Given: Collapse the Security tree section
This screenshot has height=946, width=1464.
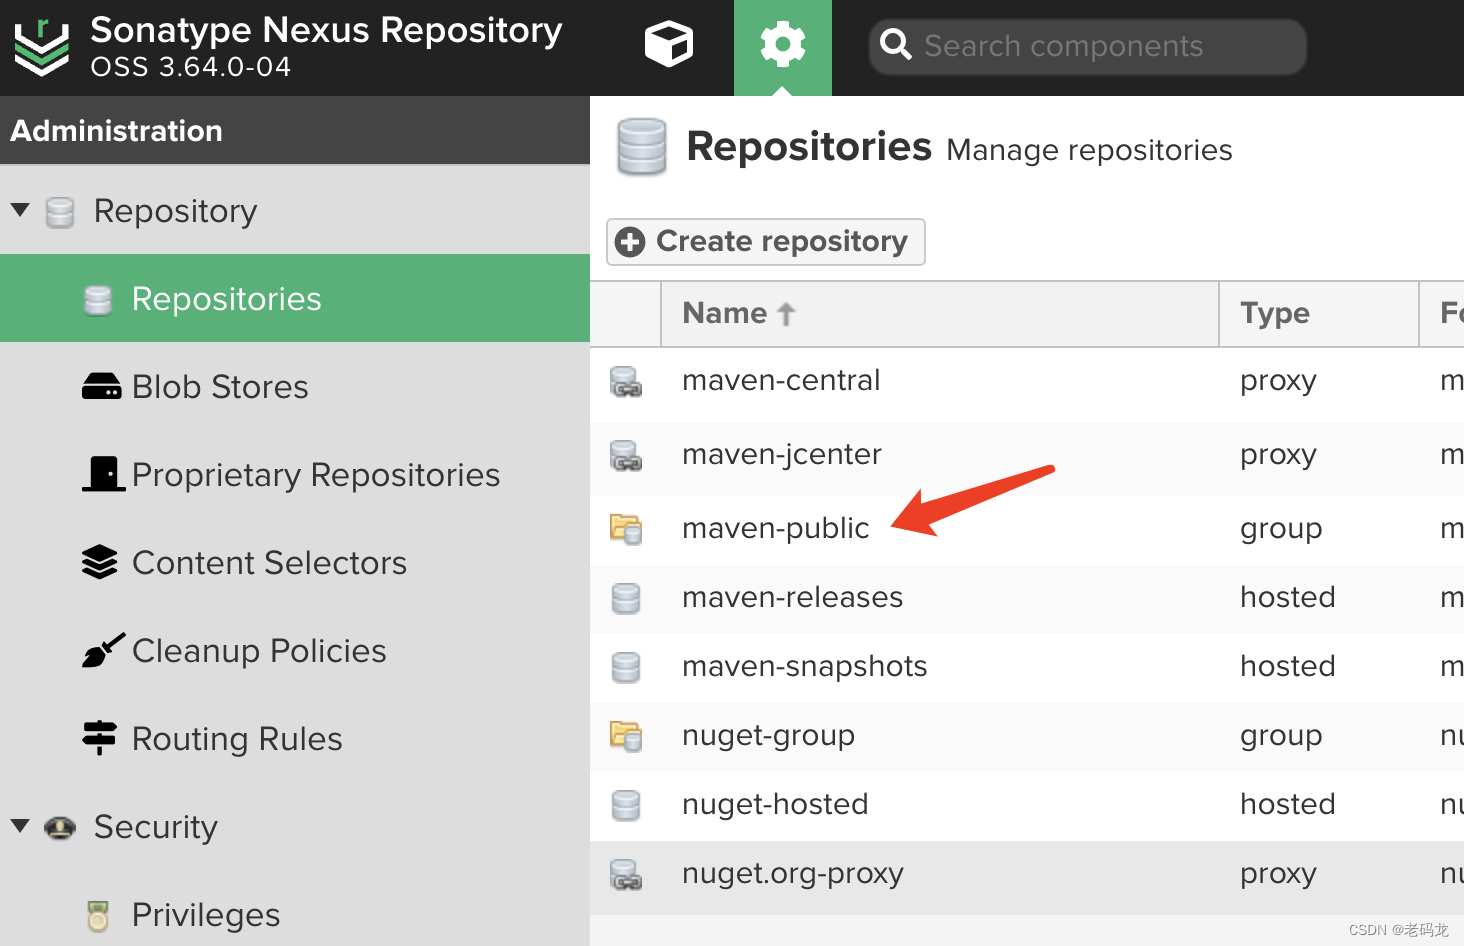Looking at the screenshot, I should tap(20, 826).
